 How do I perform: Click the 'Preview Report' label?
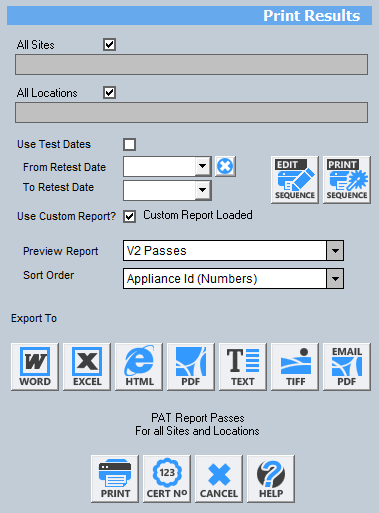point(60,251)
